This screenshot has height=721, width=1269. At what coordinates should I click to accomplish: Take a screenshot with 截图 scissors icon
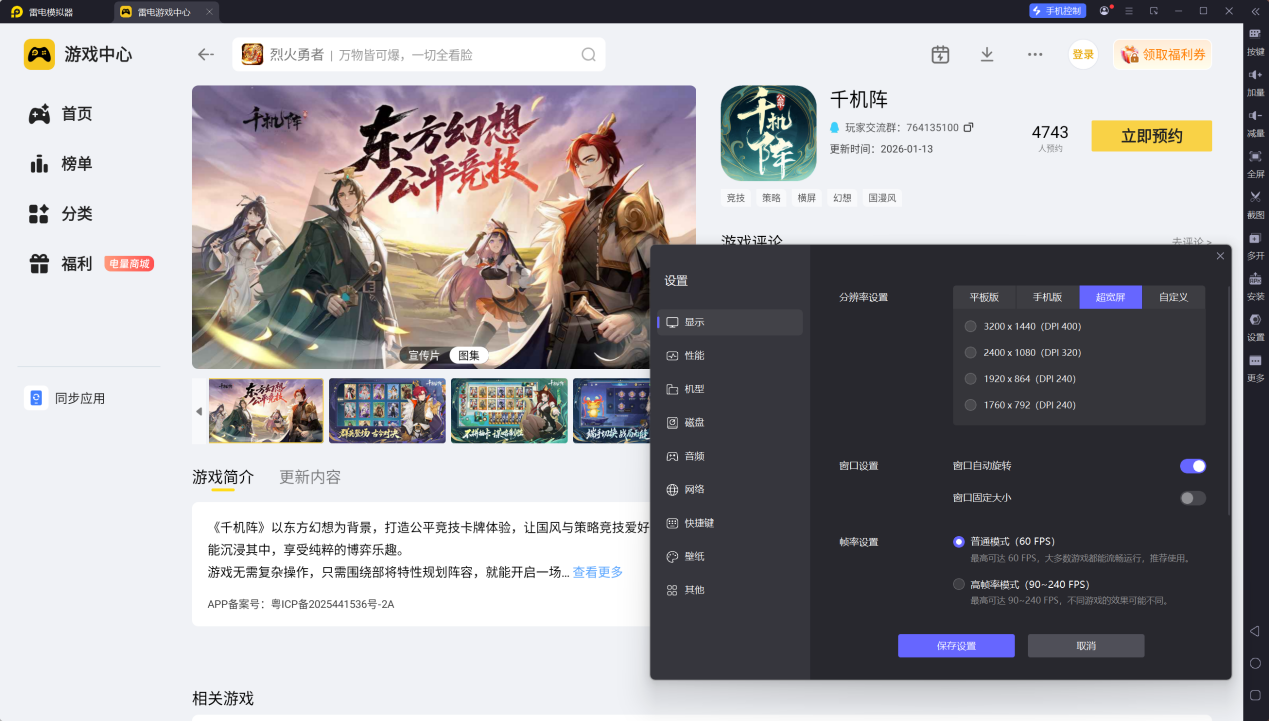(1255, 197)
